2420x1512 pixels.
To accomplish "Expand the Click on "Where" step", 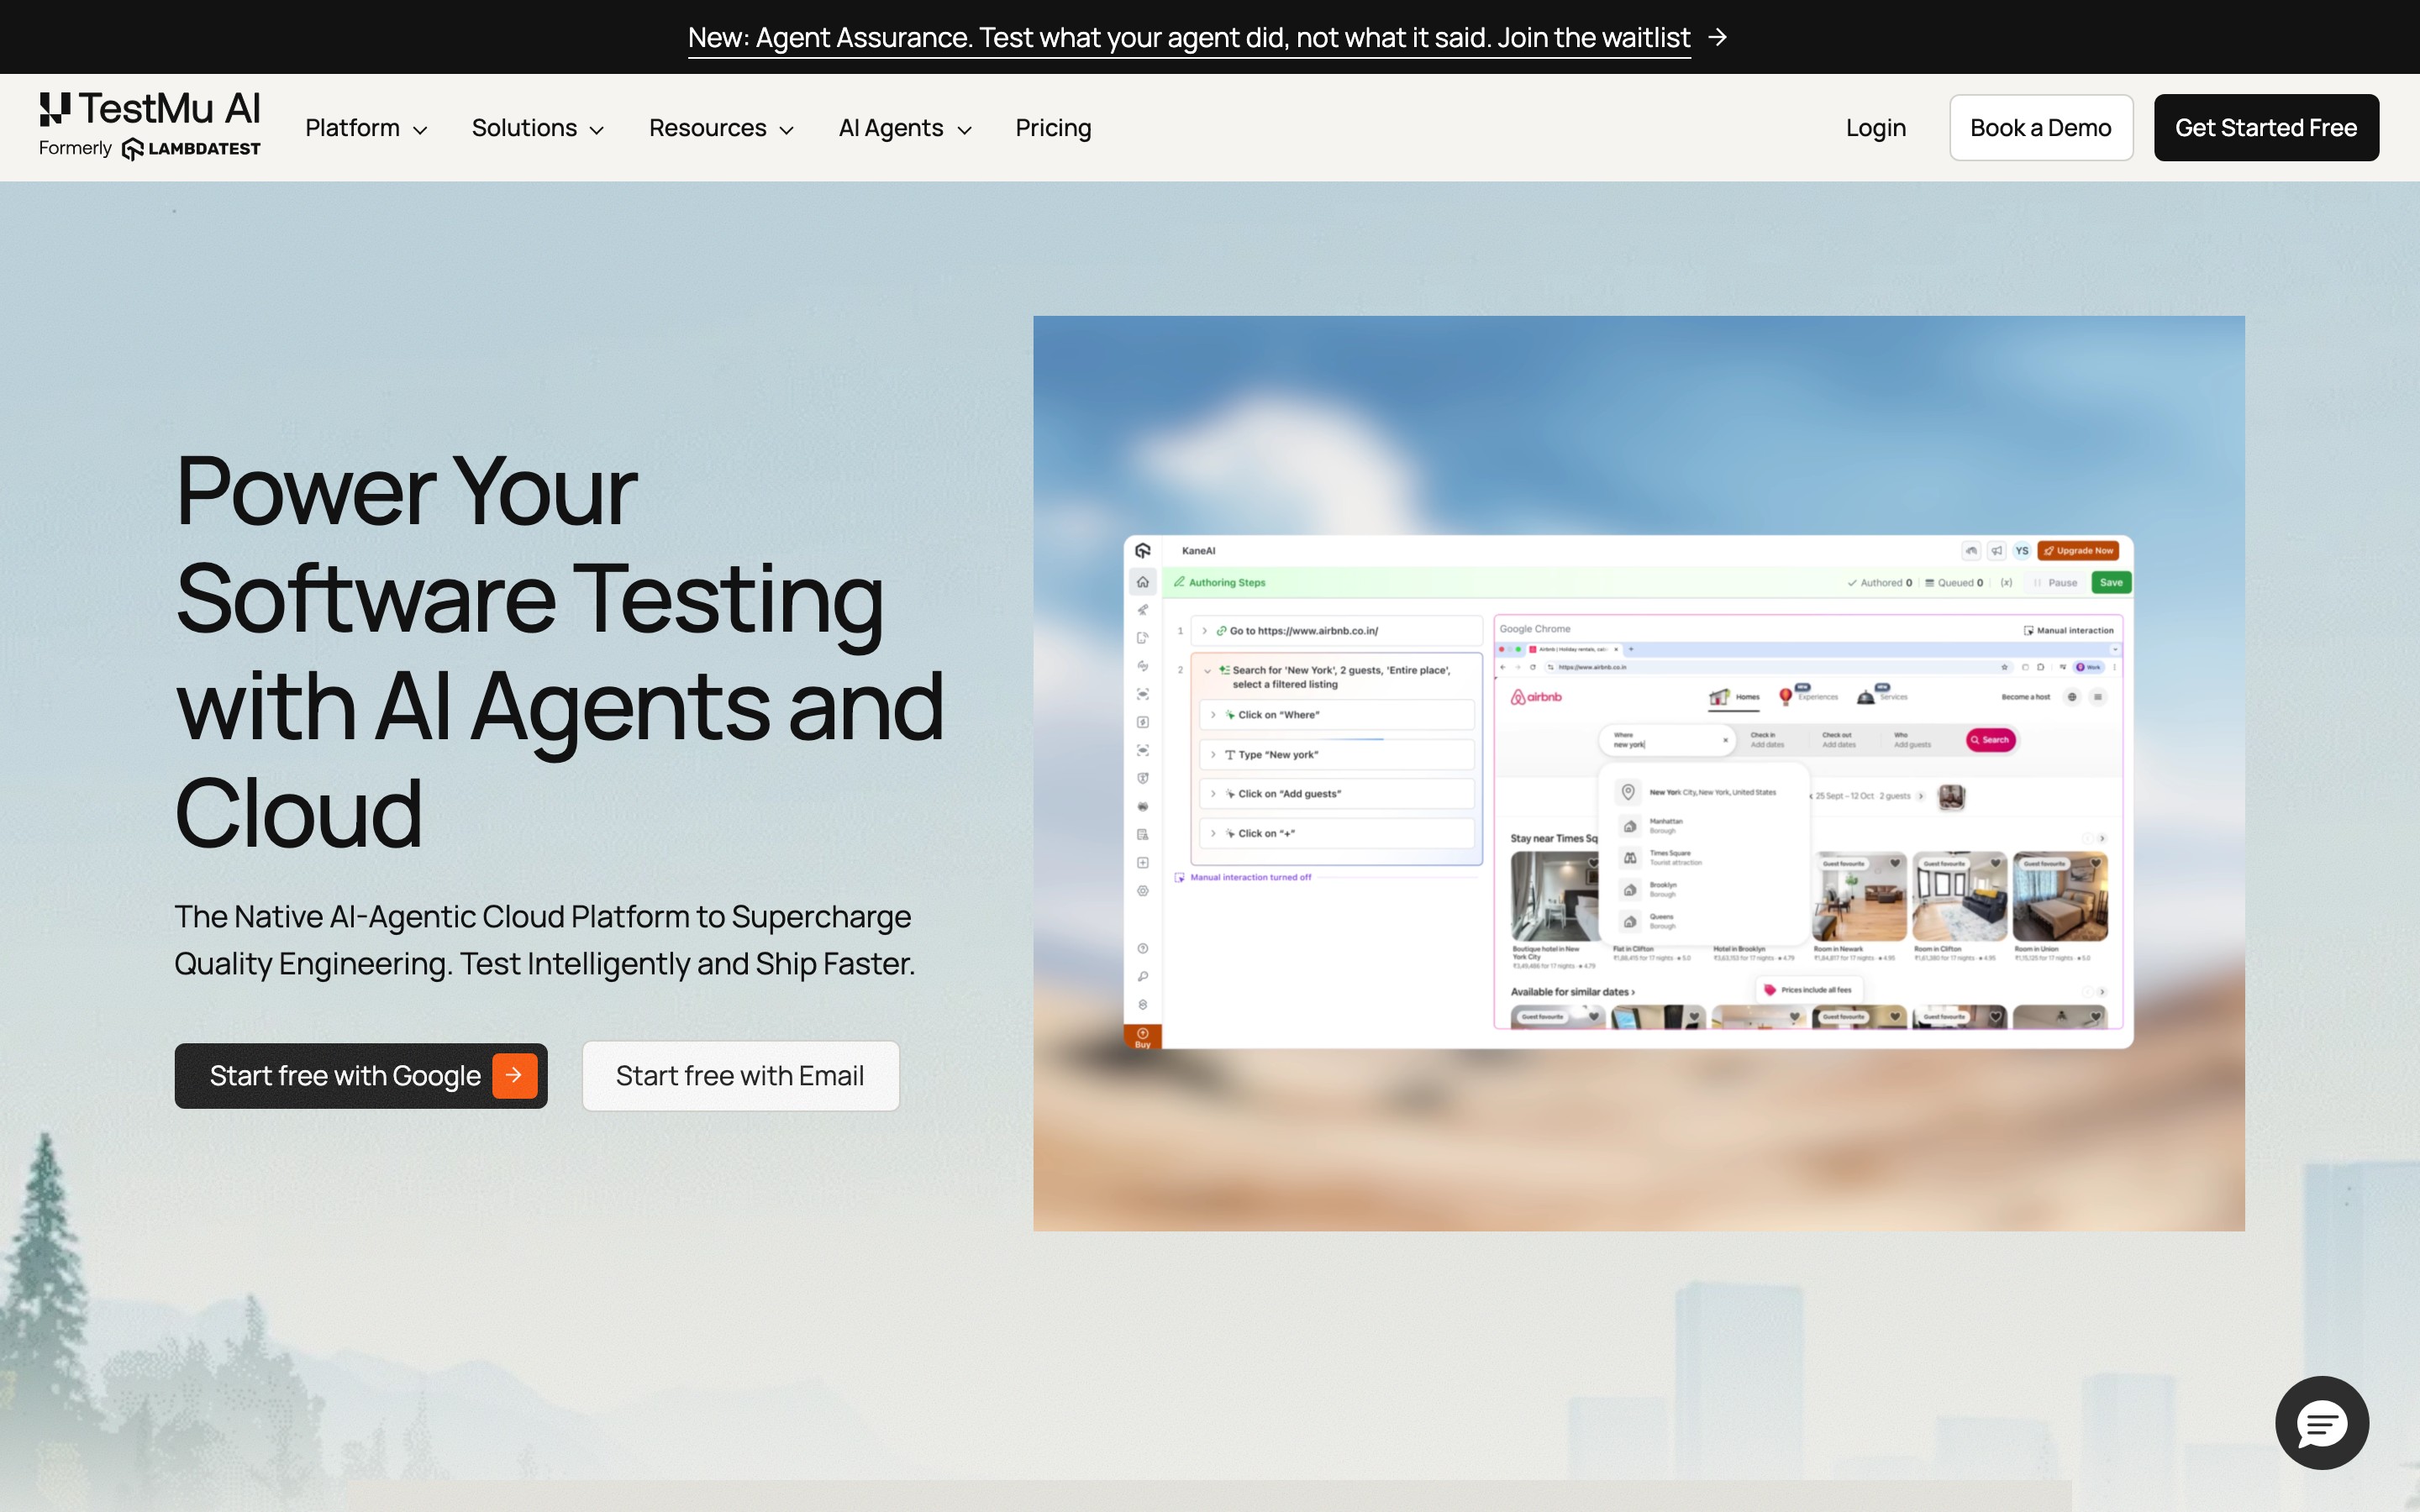I will click(1213, 715).
